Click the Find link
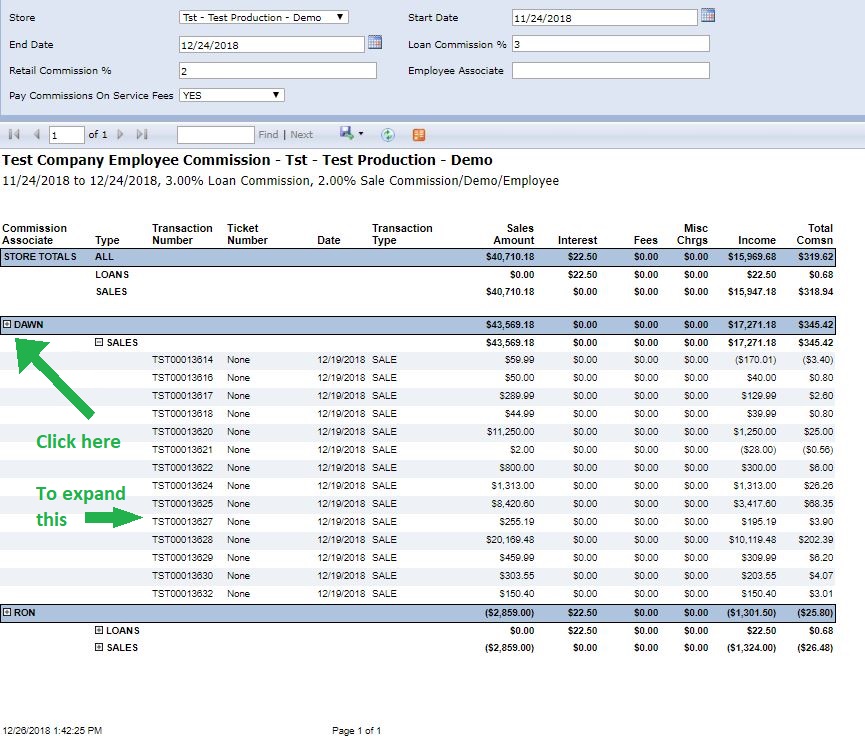The image size is (865, 740). 268,135
